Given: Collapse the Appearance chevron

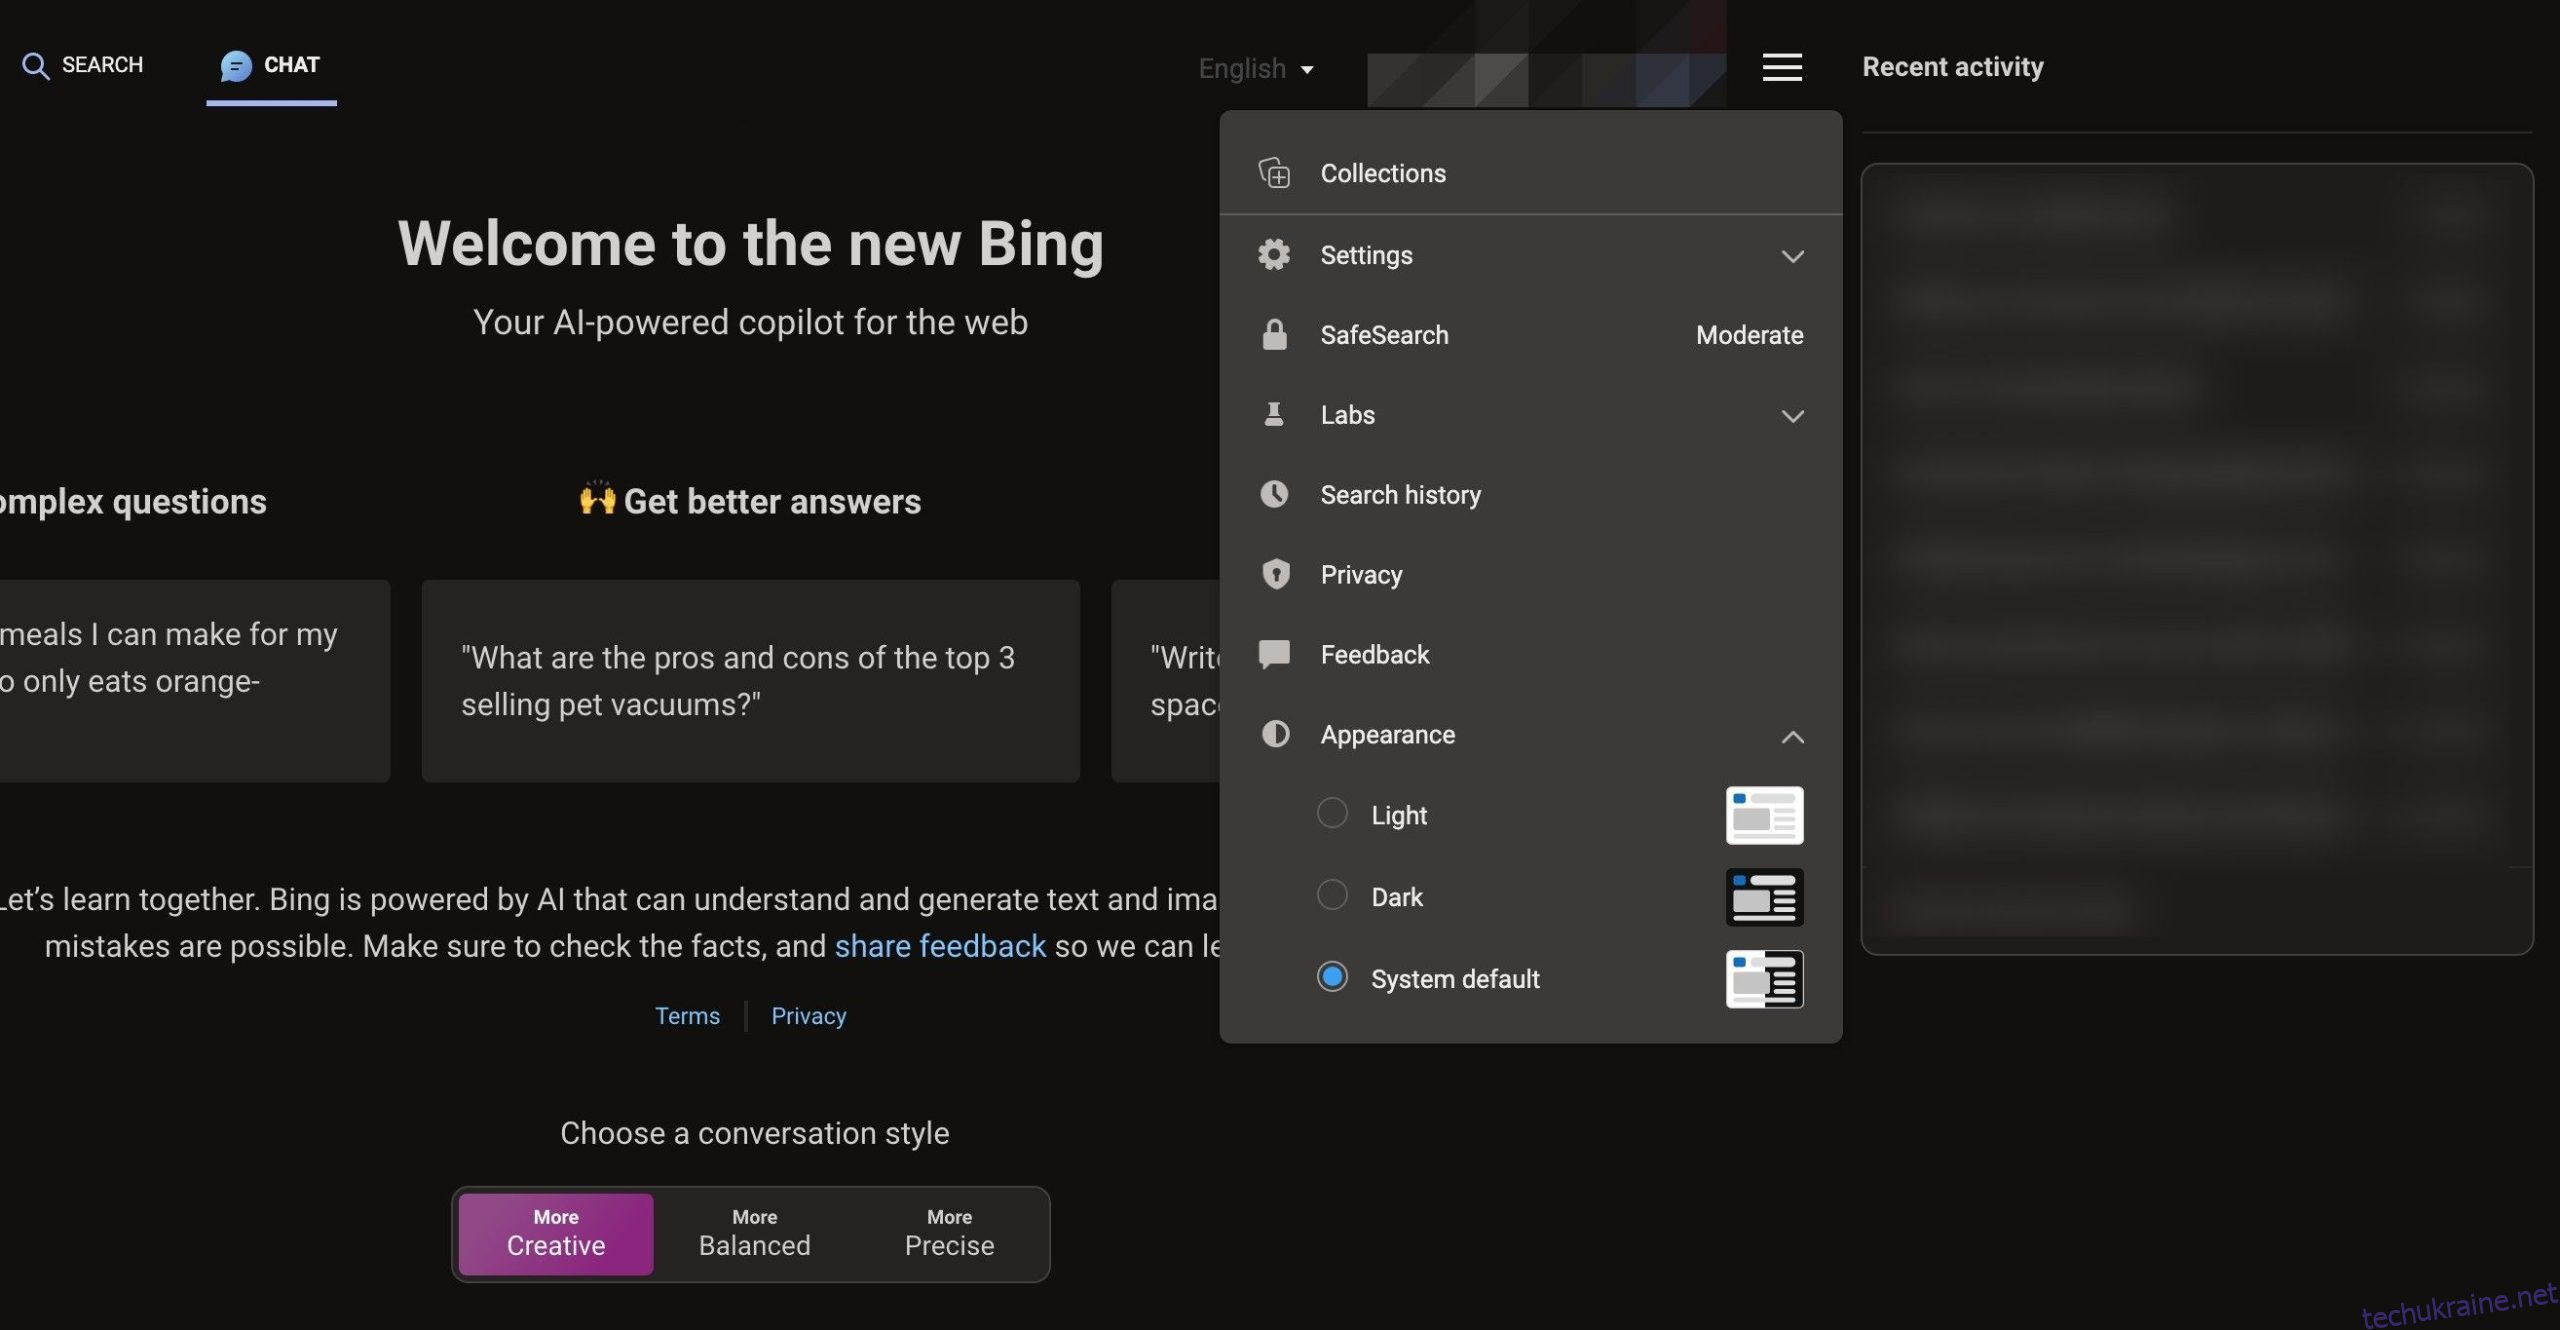Looking at the screenshot, I should pos(1792,737).
